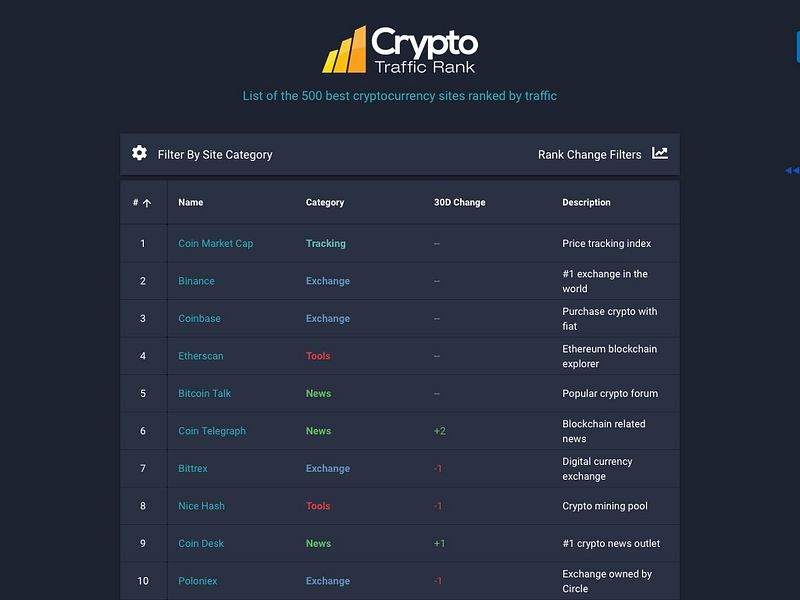Click the Rank Change Filters chart icon

[659, 154]
